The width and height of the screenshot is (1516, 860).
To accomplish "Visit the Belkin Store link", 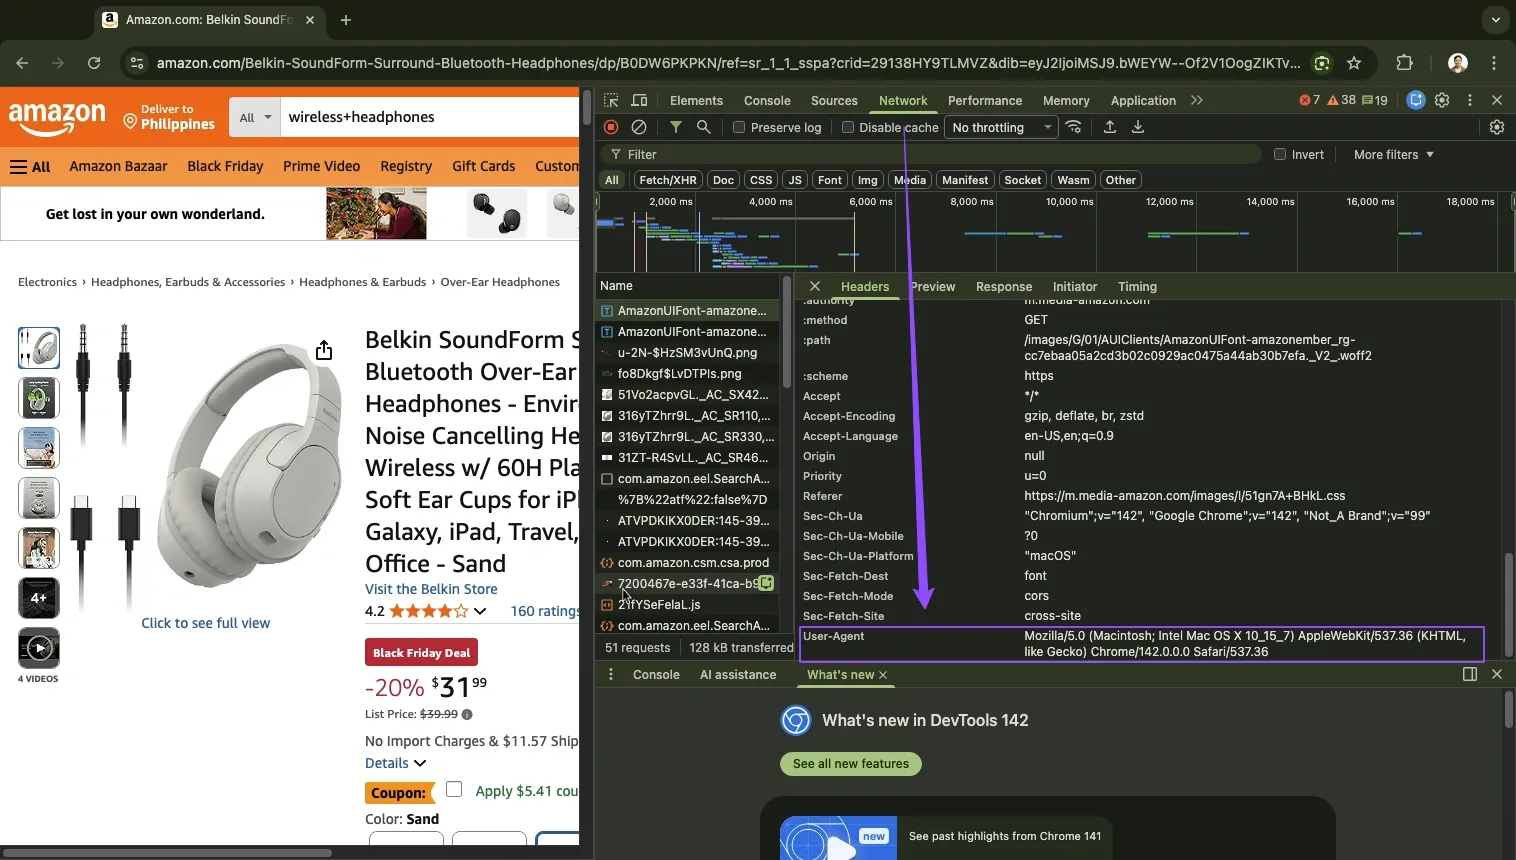I will 431,588.
